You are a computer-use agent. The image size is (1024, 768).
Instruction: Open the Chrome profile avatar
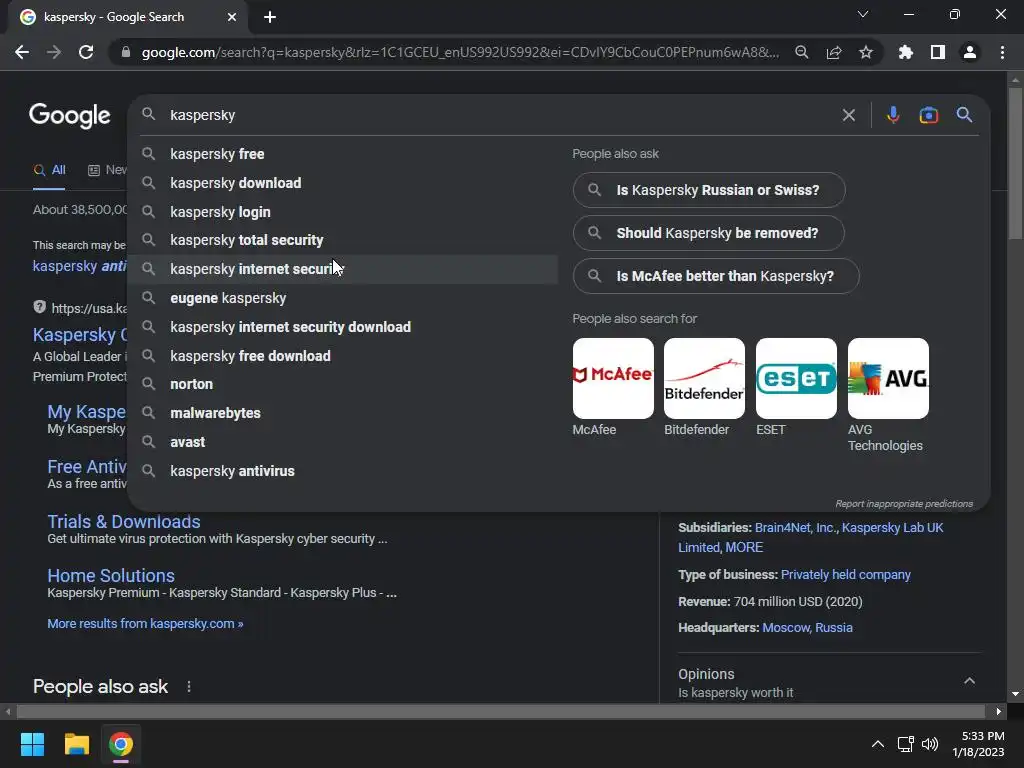(x=970, y=52)
